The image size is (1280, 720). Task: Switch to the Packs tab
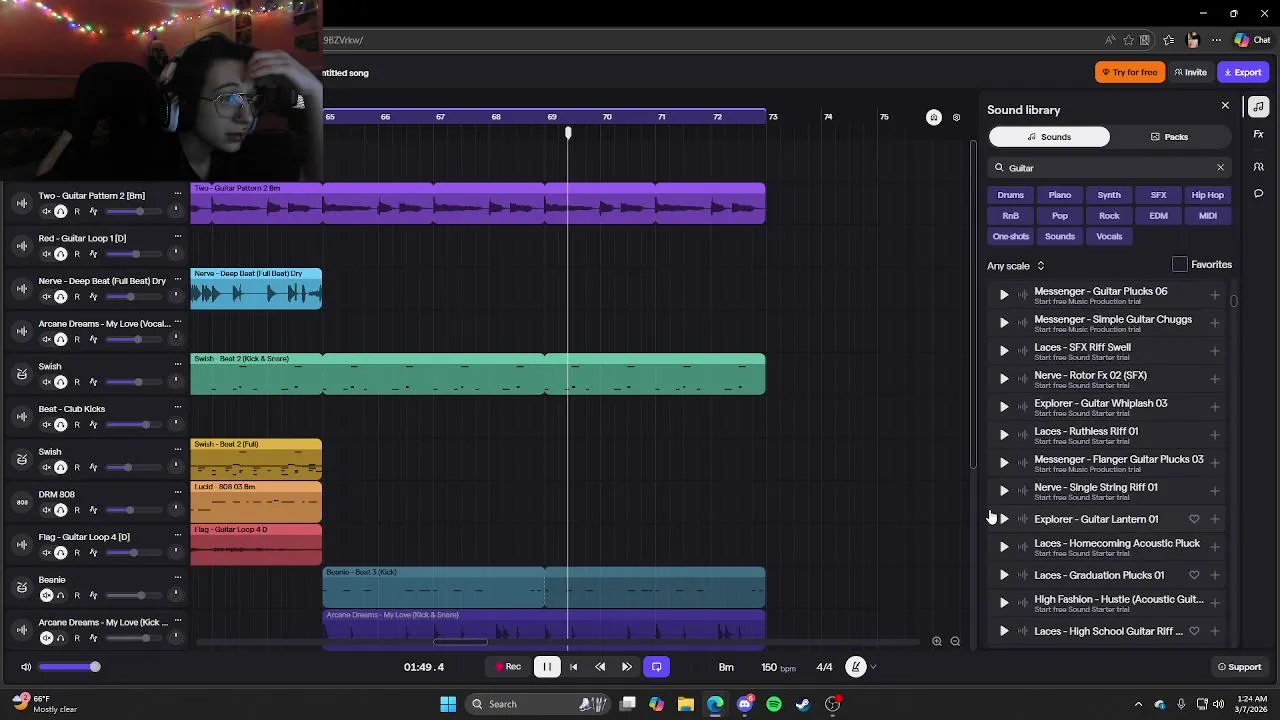click(x=1169, y=137)
